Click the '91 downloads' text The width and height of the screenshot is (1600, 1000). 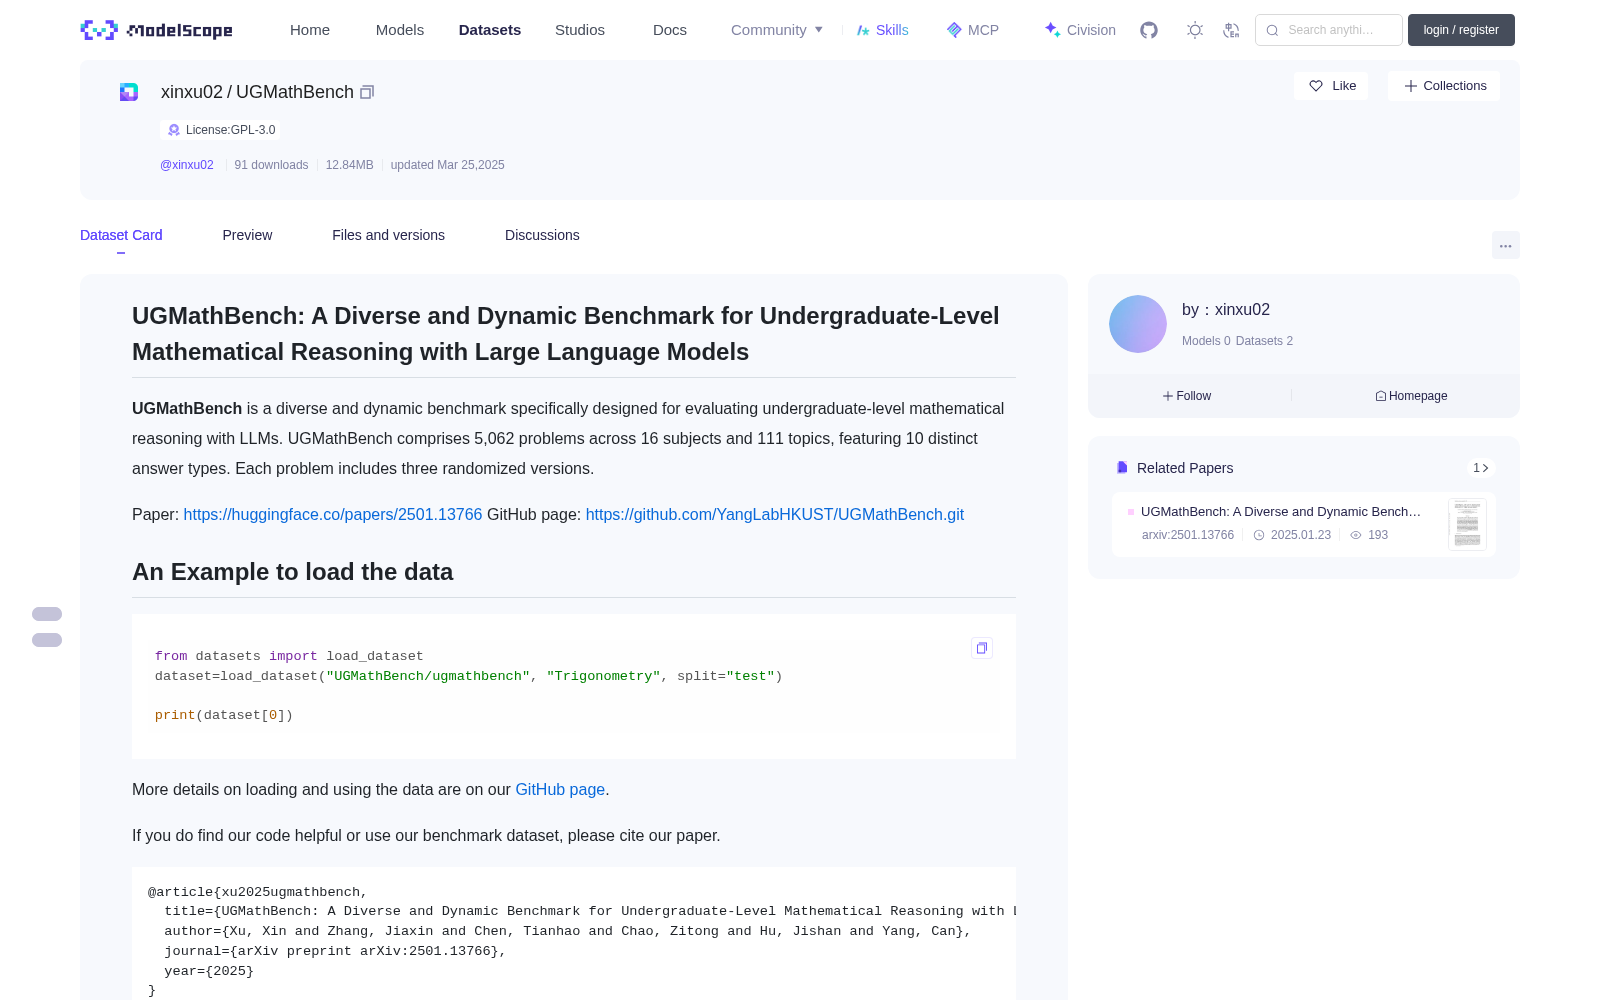pos(271,165)
